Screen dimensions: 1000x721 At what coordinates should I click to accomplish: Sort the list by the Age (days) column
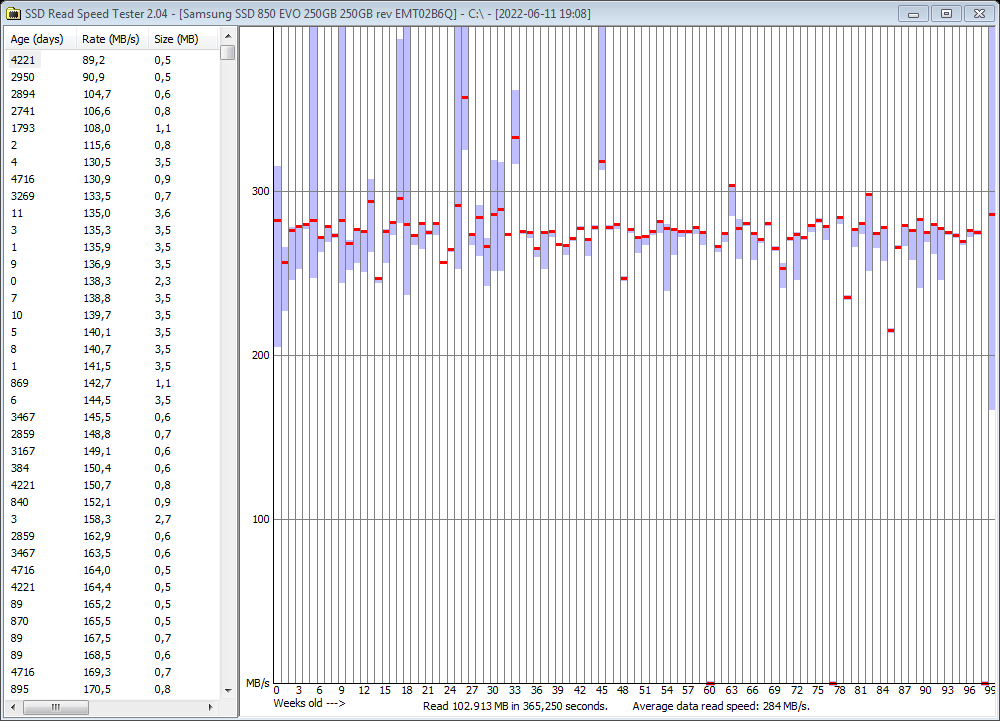click(36, 39)
